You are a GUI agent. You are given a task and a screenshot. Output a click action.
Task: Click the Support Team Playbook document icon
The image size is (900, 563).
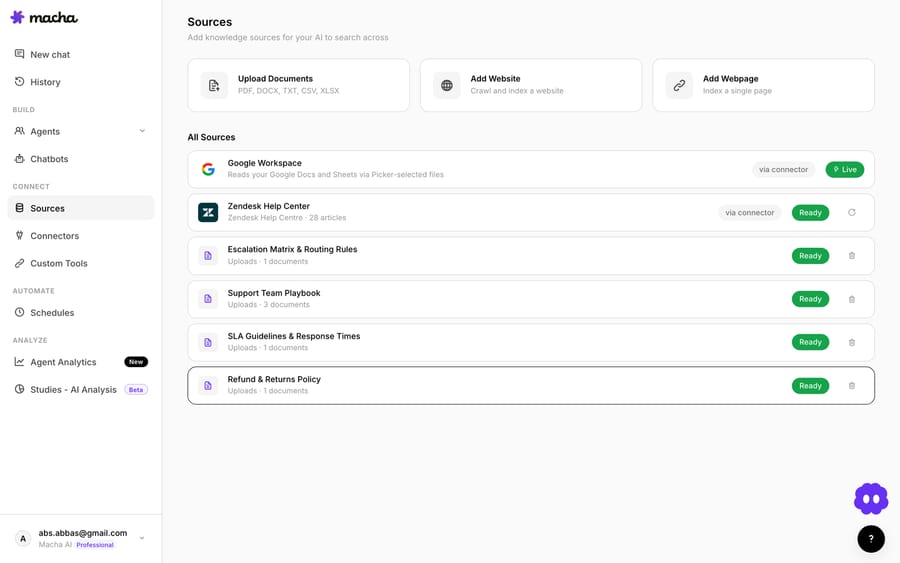[208, 299]
